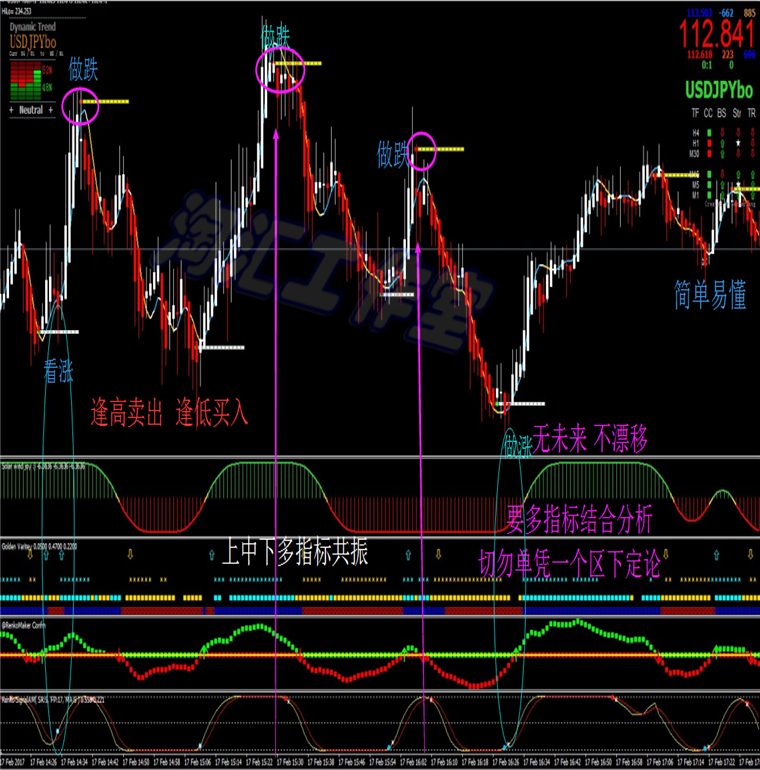Click the orange USDJPYbo label under Dynamic Trend

point(32,43)
